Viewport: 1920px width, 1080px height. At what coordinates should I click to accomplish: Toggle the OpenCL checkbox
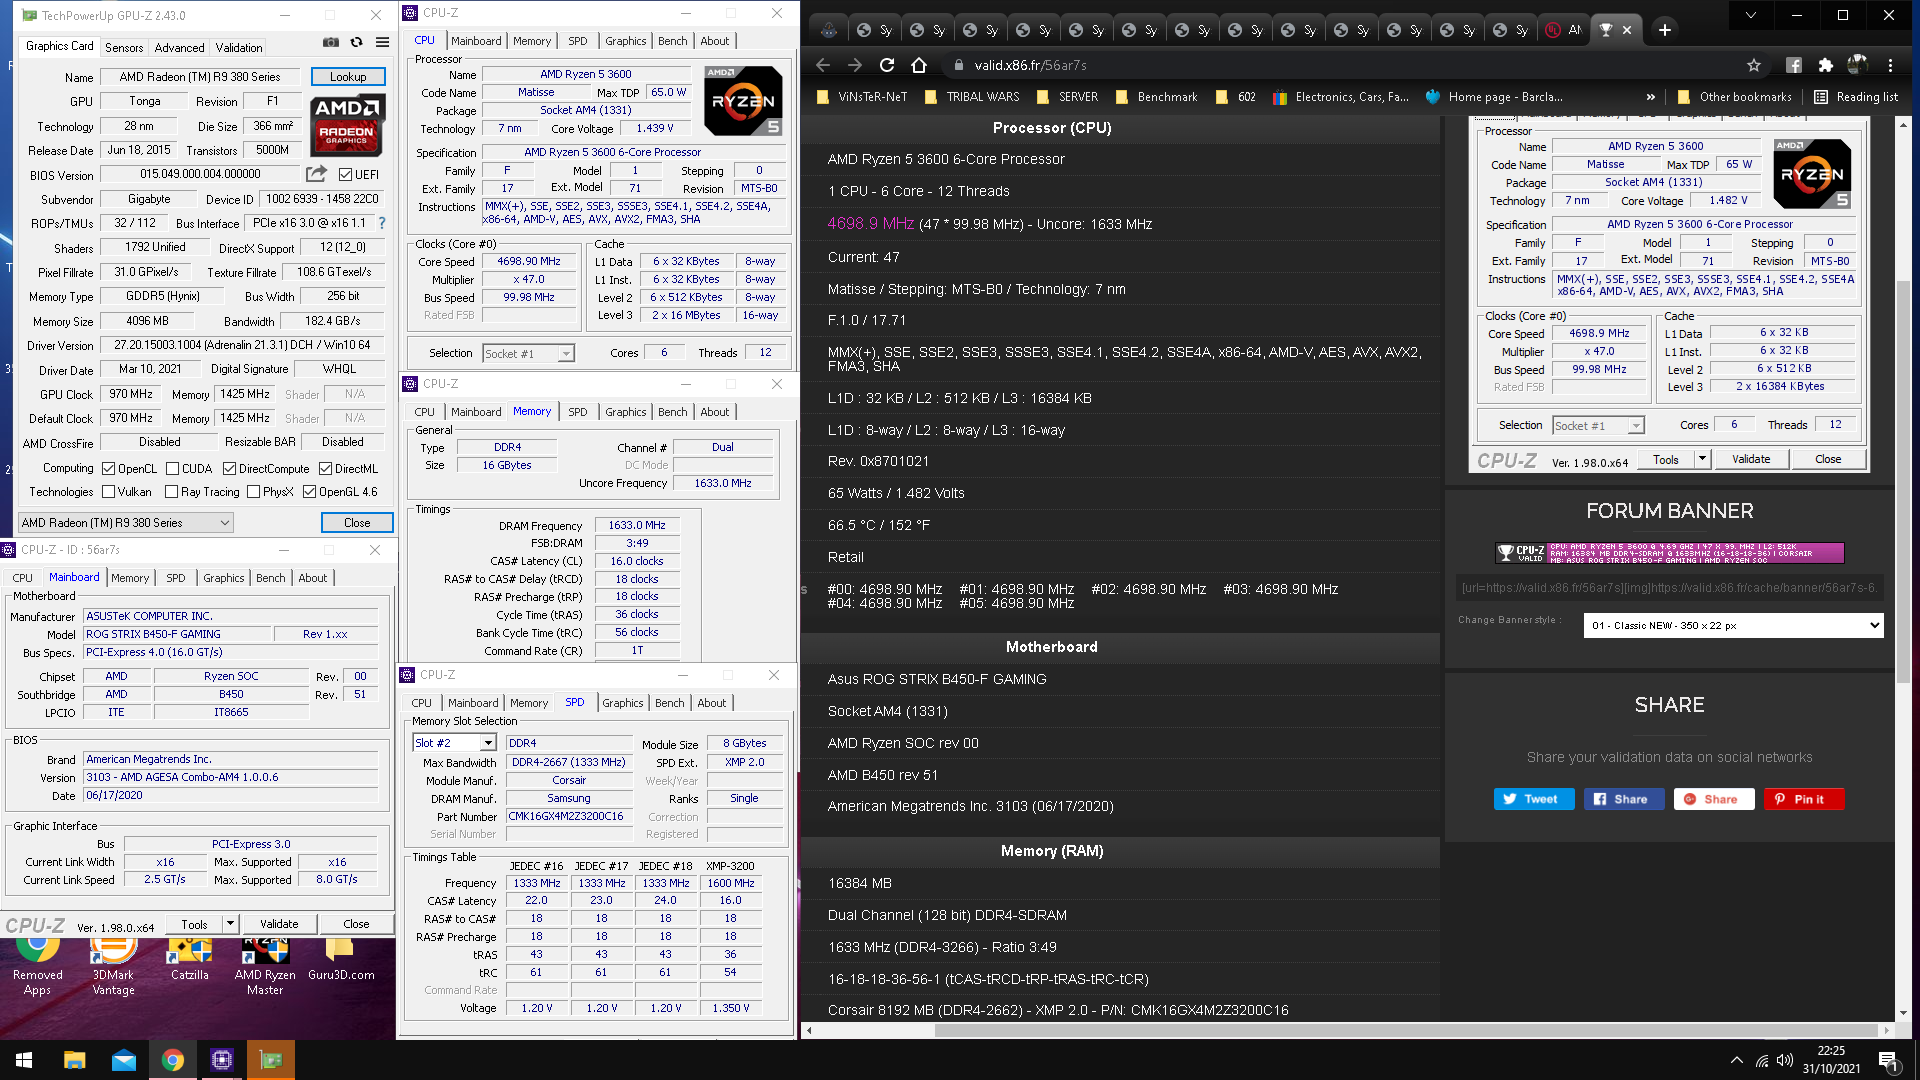[108, 468]
